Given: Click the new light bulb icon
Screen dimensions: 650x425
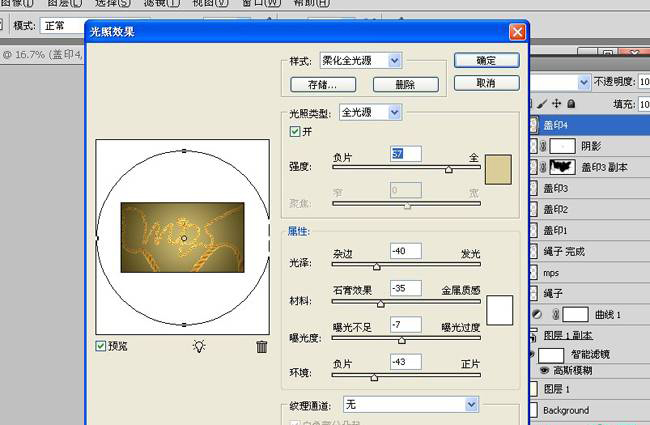Looking at the screenshot, I should point(199,346).
